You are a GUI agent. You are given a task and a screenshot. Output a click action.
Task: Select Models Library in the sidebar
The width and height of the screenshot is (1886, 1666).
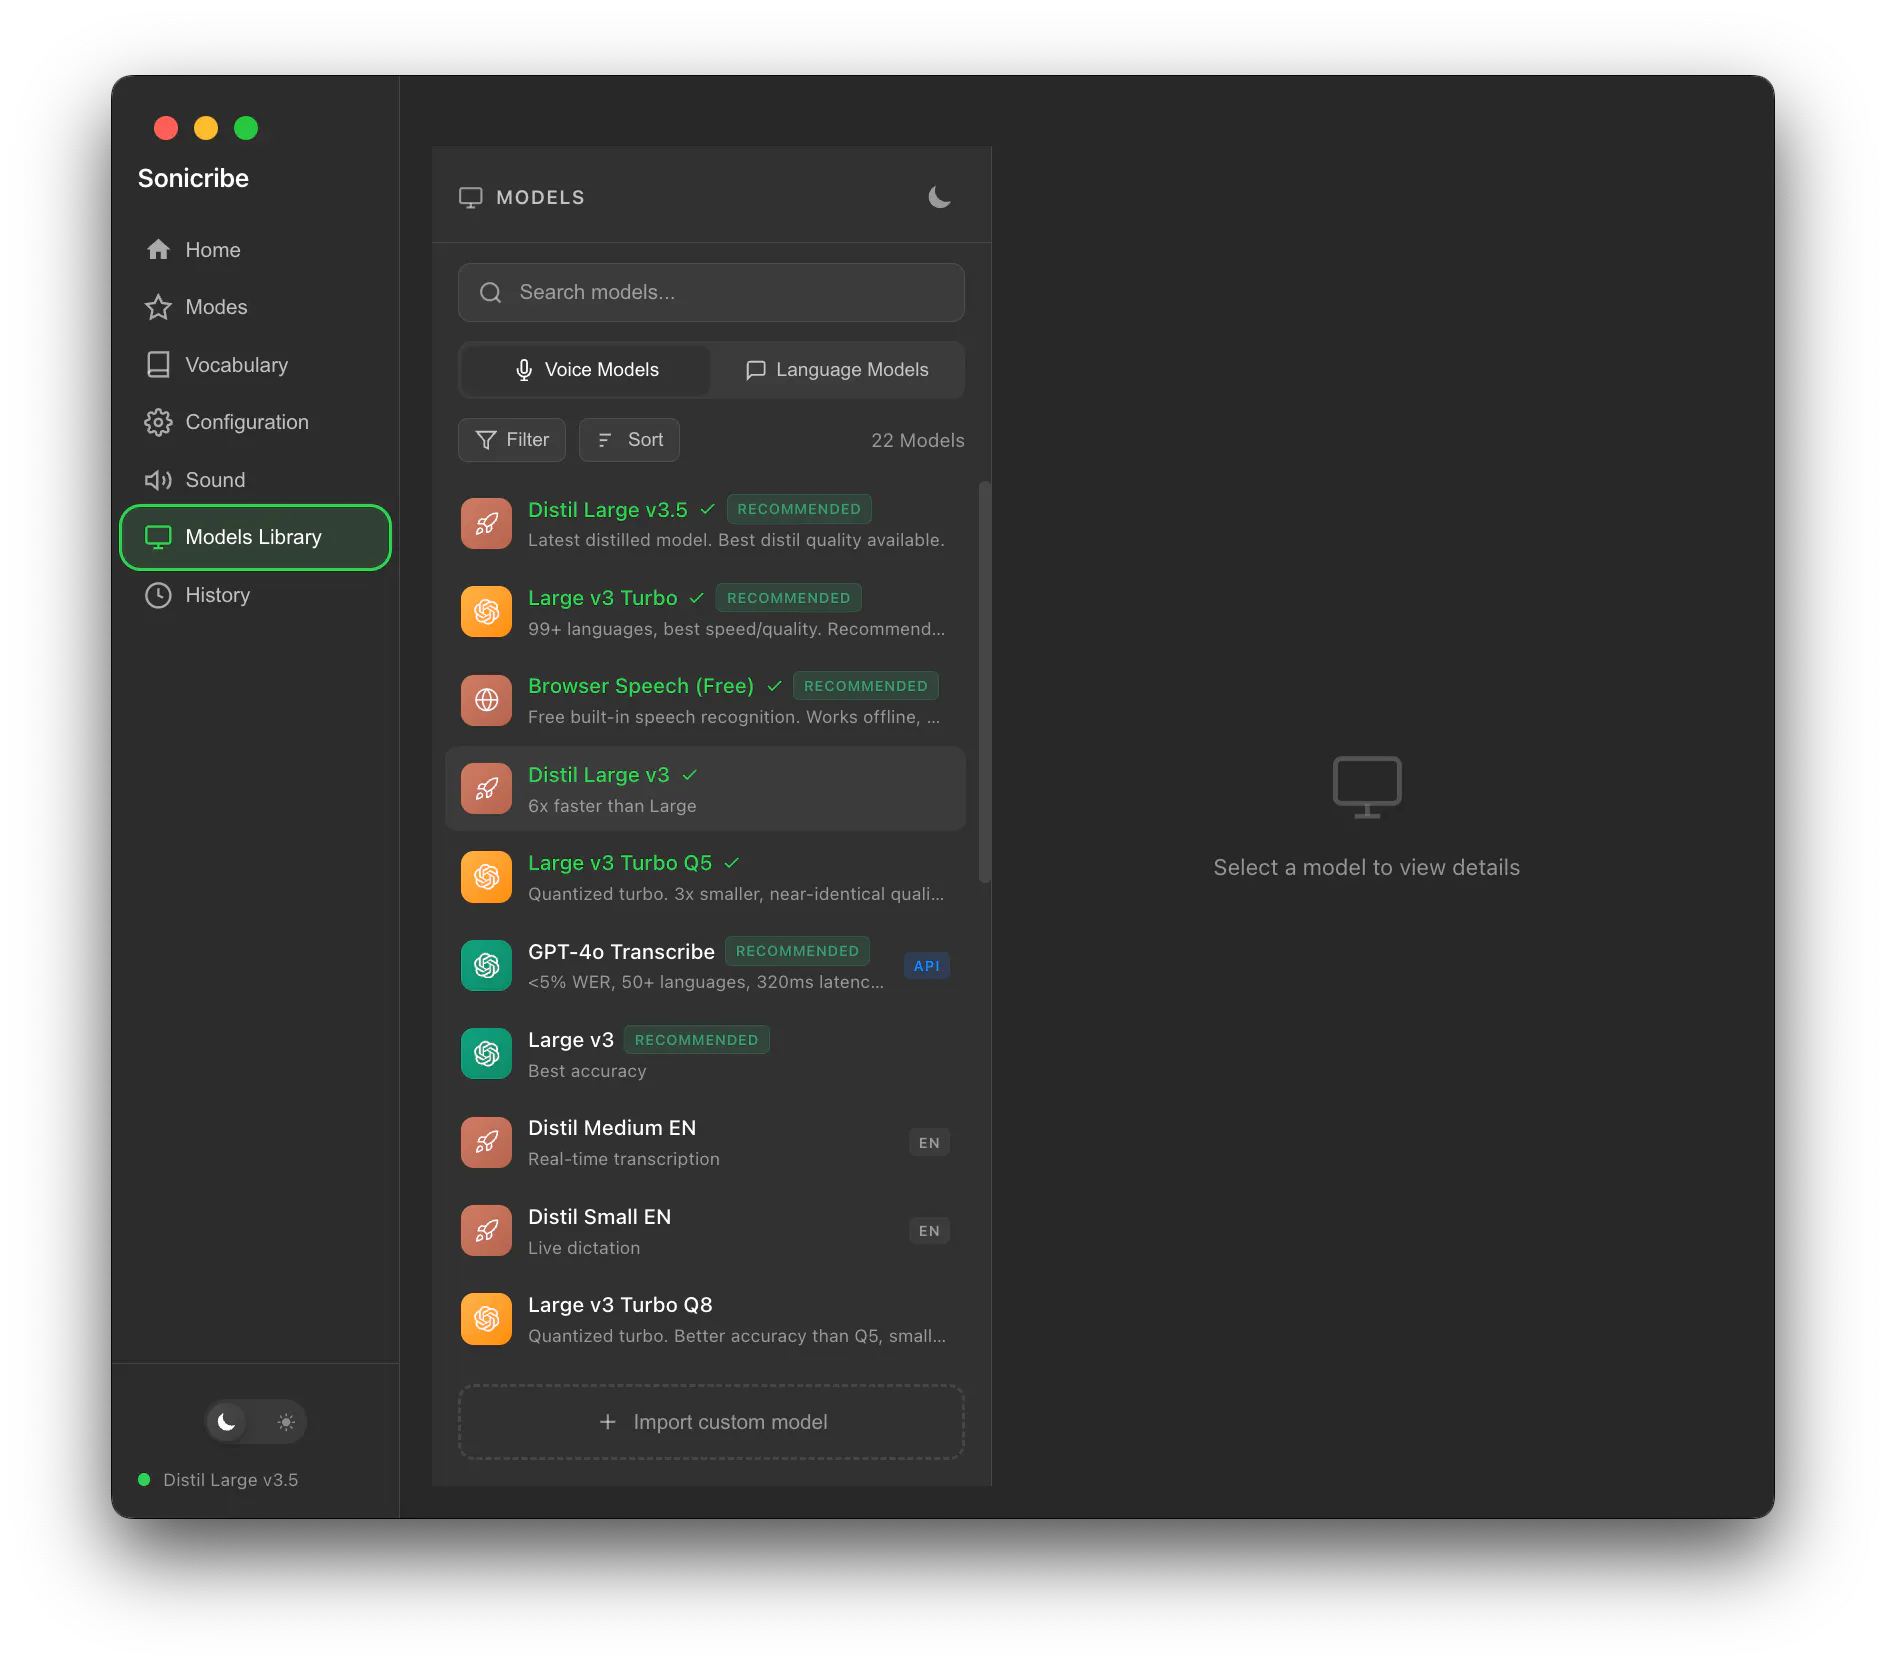255,537
